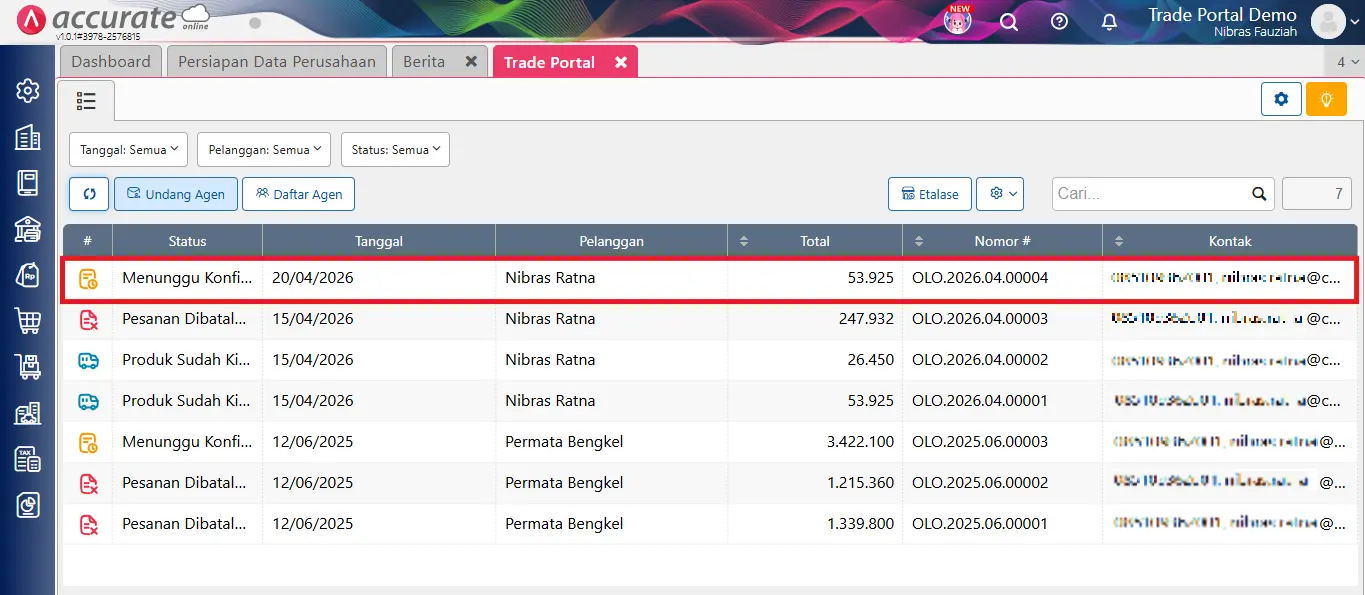Open the Pelanggan: Semua filter dropdown
The height and width of the screenshot is (595, 1365).
pyautogui.click(x=264, y=150)
